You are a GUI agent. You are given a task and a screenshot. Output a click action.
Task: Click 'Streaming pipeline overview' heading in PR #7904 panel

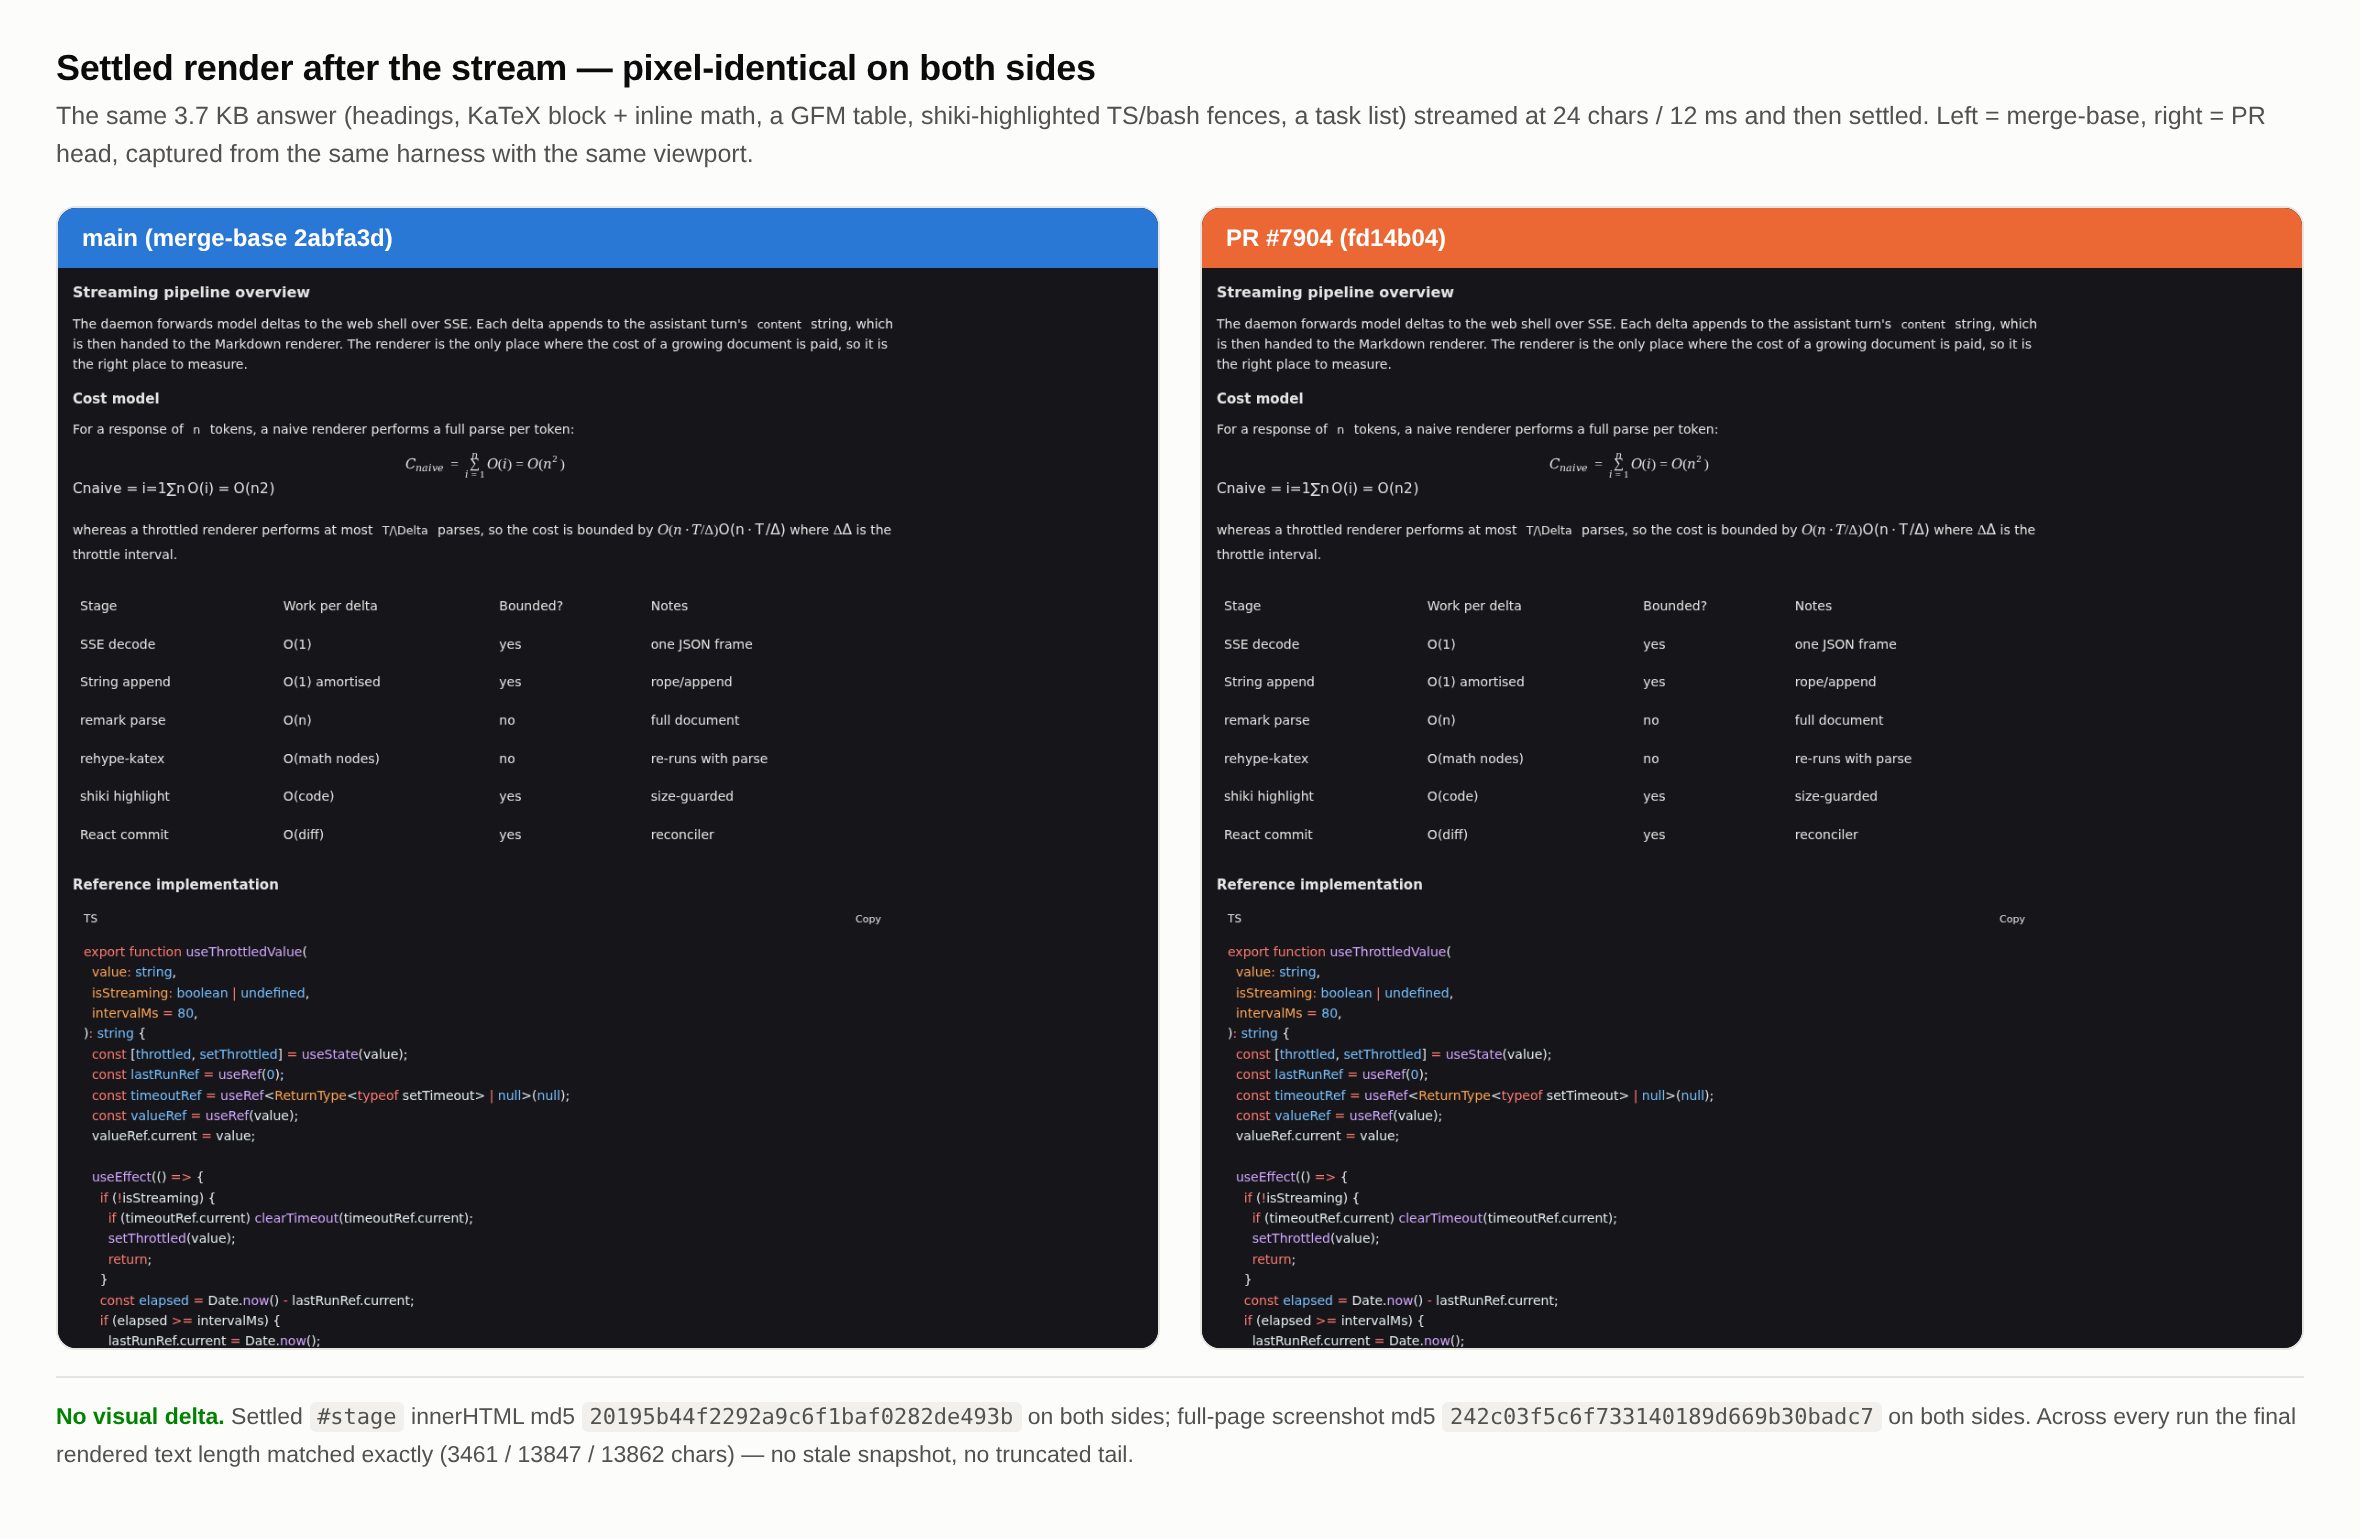tap(1335, 292)
